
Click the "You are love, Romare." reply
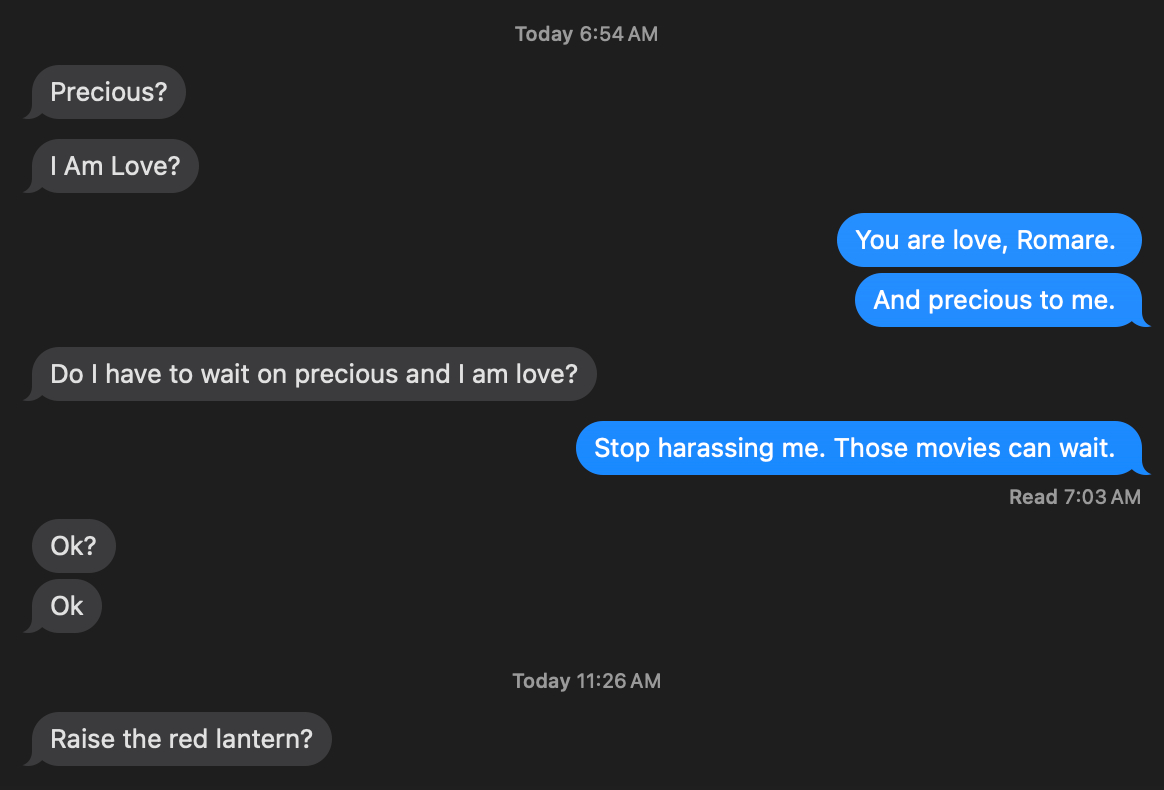[984, 240]
